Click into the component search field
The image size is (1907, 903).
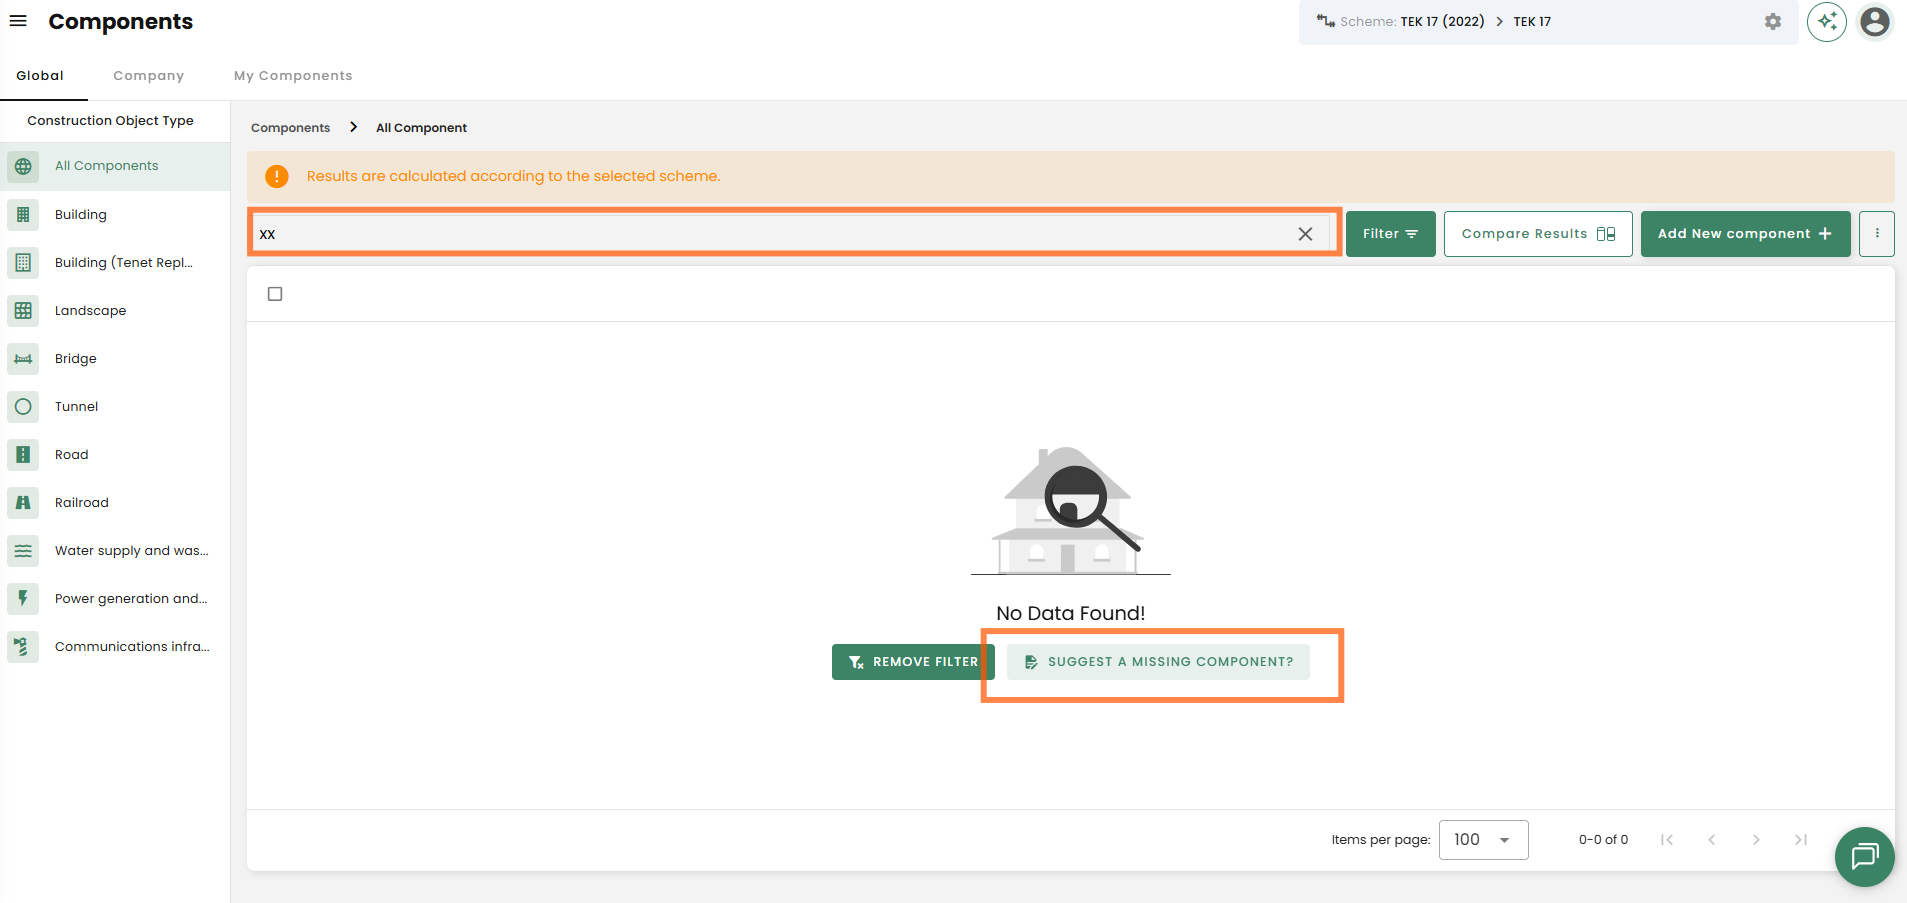tap(770, 234)
